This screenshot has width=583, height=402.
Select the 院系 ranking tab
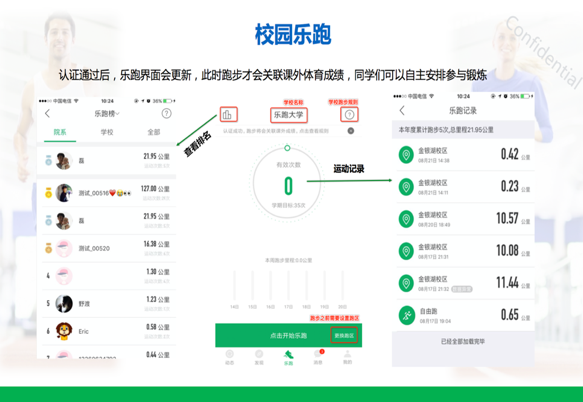(60, 132)
